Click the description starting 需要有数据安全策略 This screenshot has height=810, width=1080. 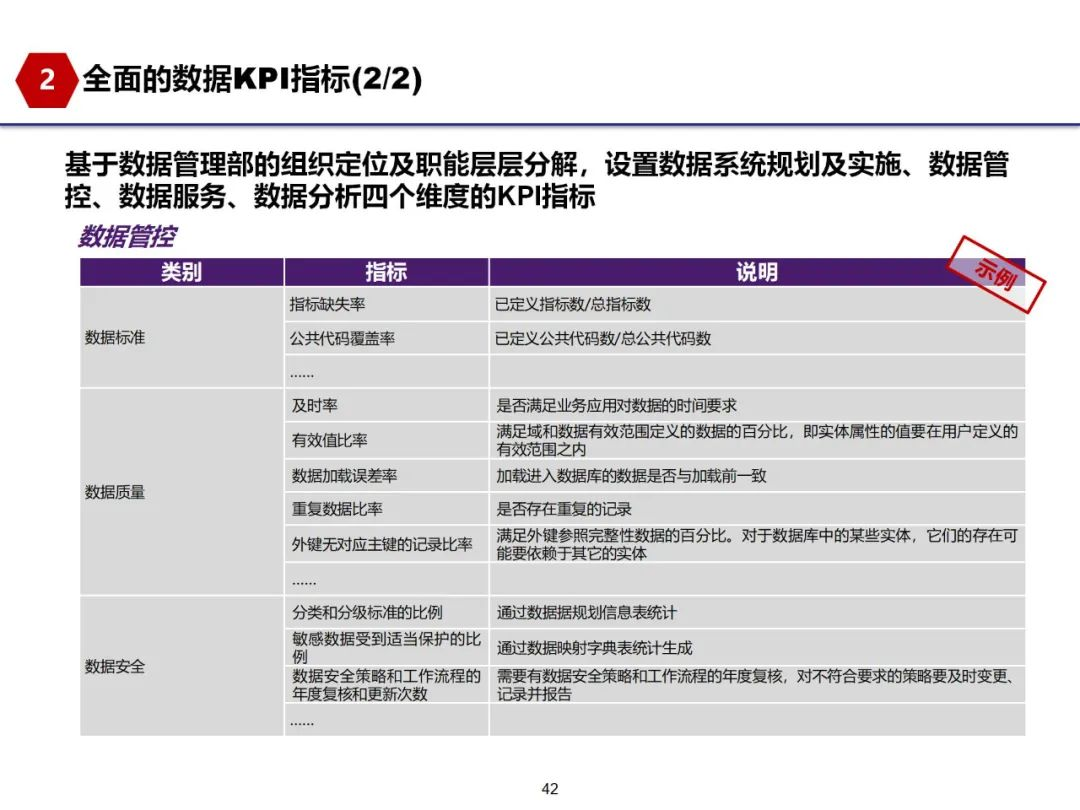[x=757, y=685]
